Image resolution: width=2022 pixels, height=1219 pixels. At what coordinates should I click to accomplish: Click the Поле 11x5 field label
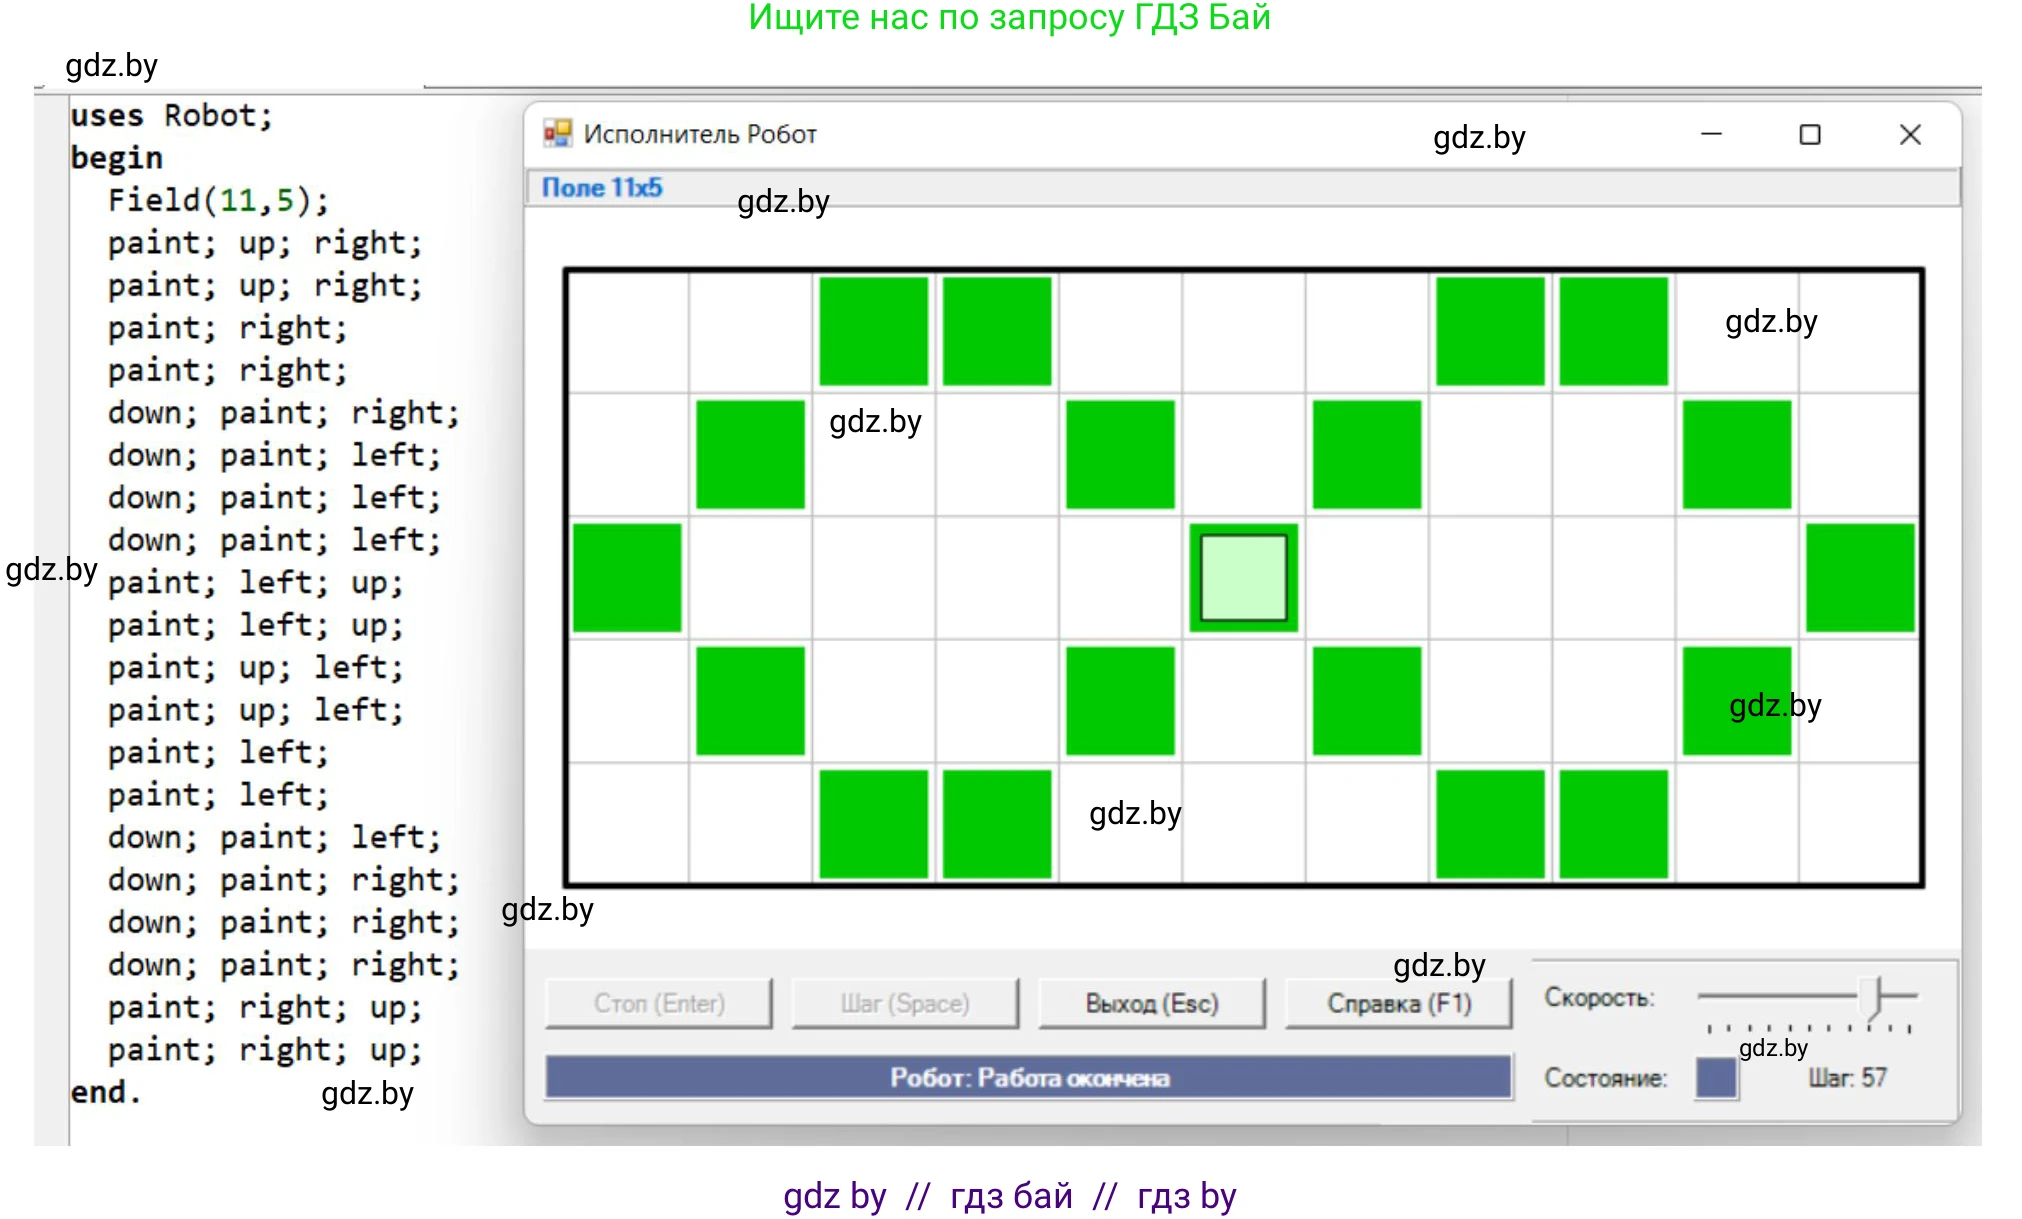click(x=602, y=188)
